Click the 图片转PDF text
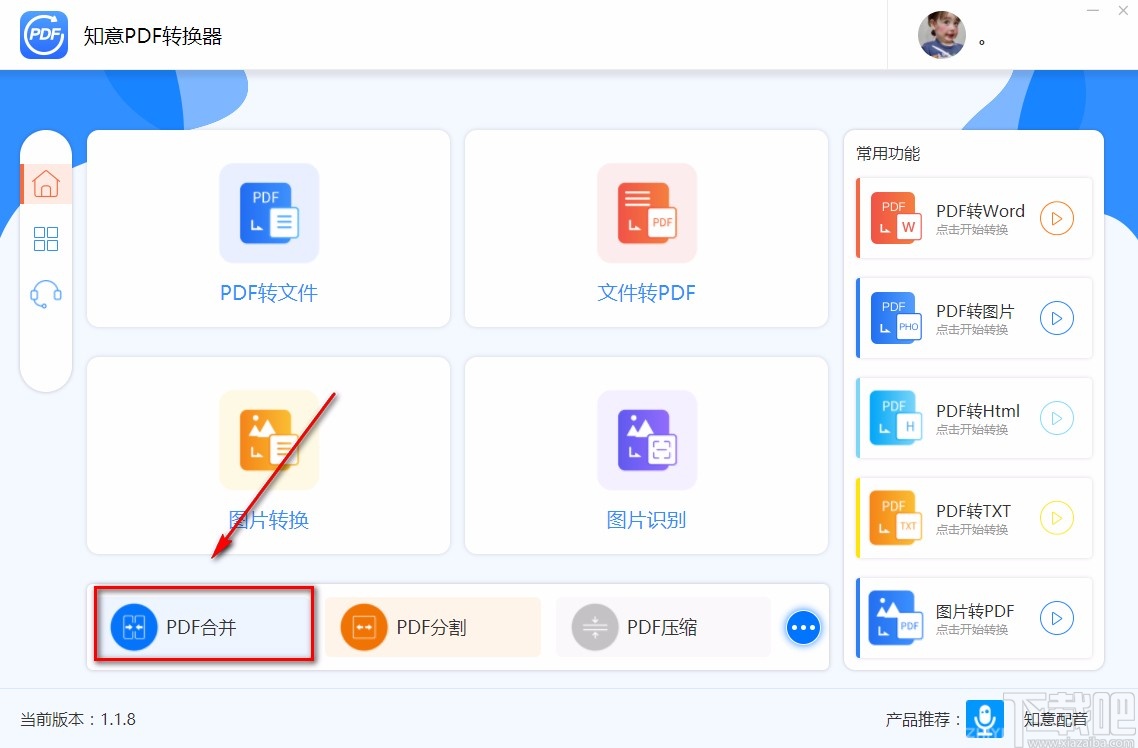 pos(975,612)
